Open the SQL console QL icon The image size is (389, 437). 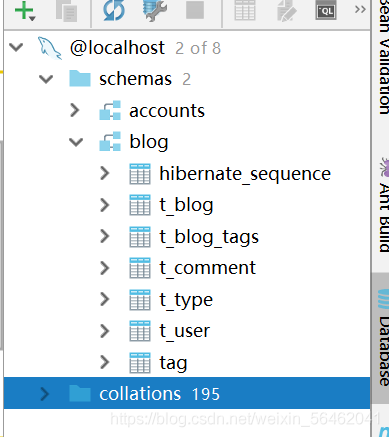[x=326, y=10]
